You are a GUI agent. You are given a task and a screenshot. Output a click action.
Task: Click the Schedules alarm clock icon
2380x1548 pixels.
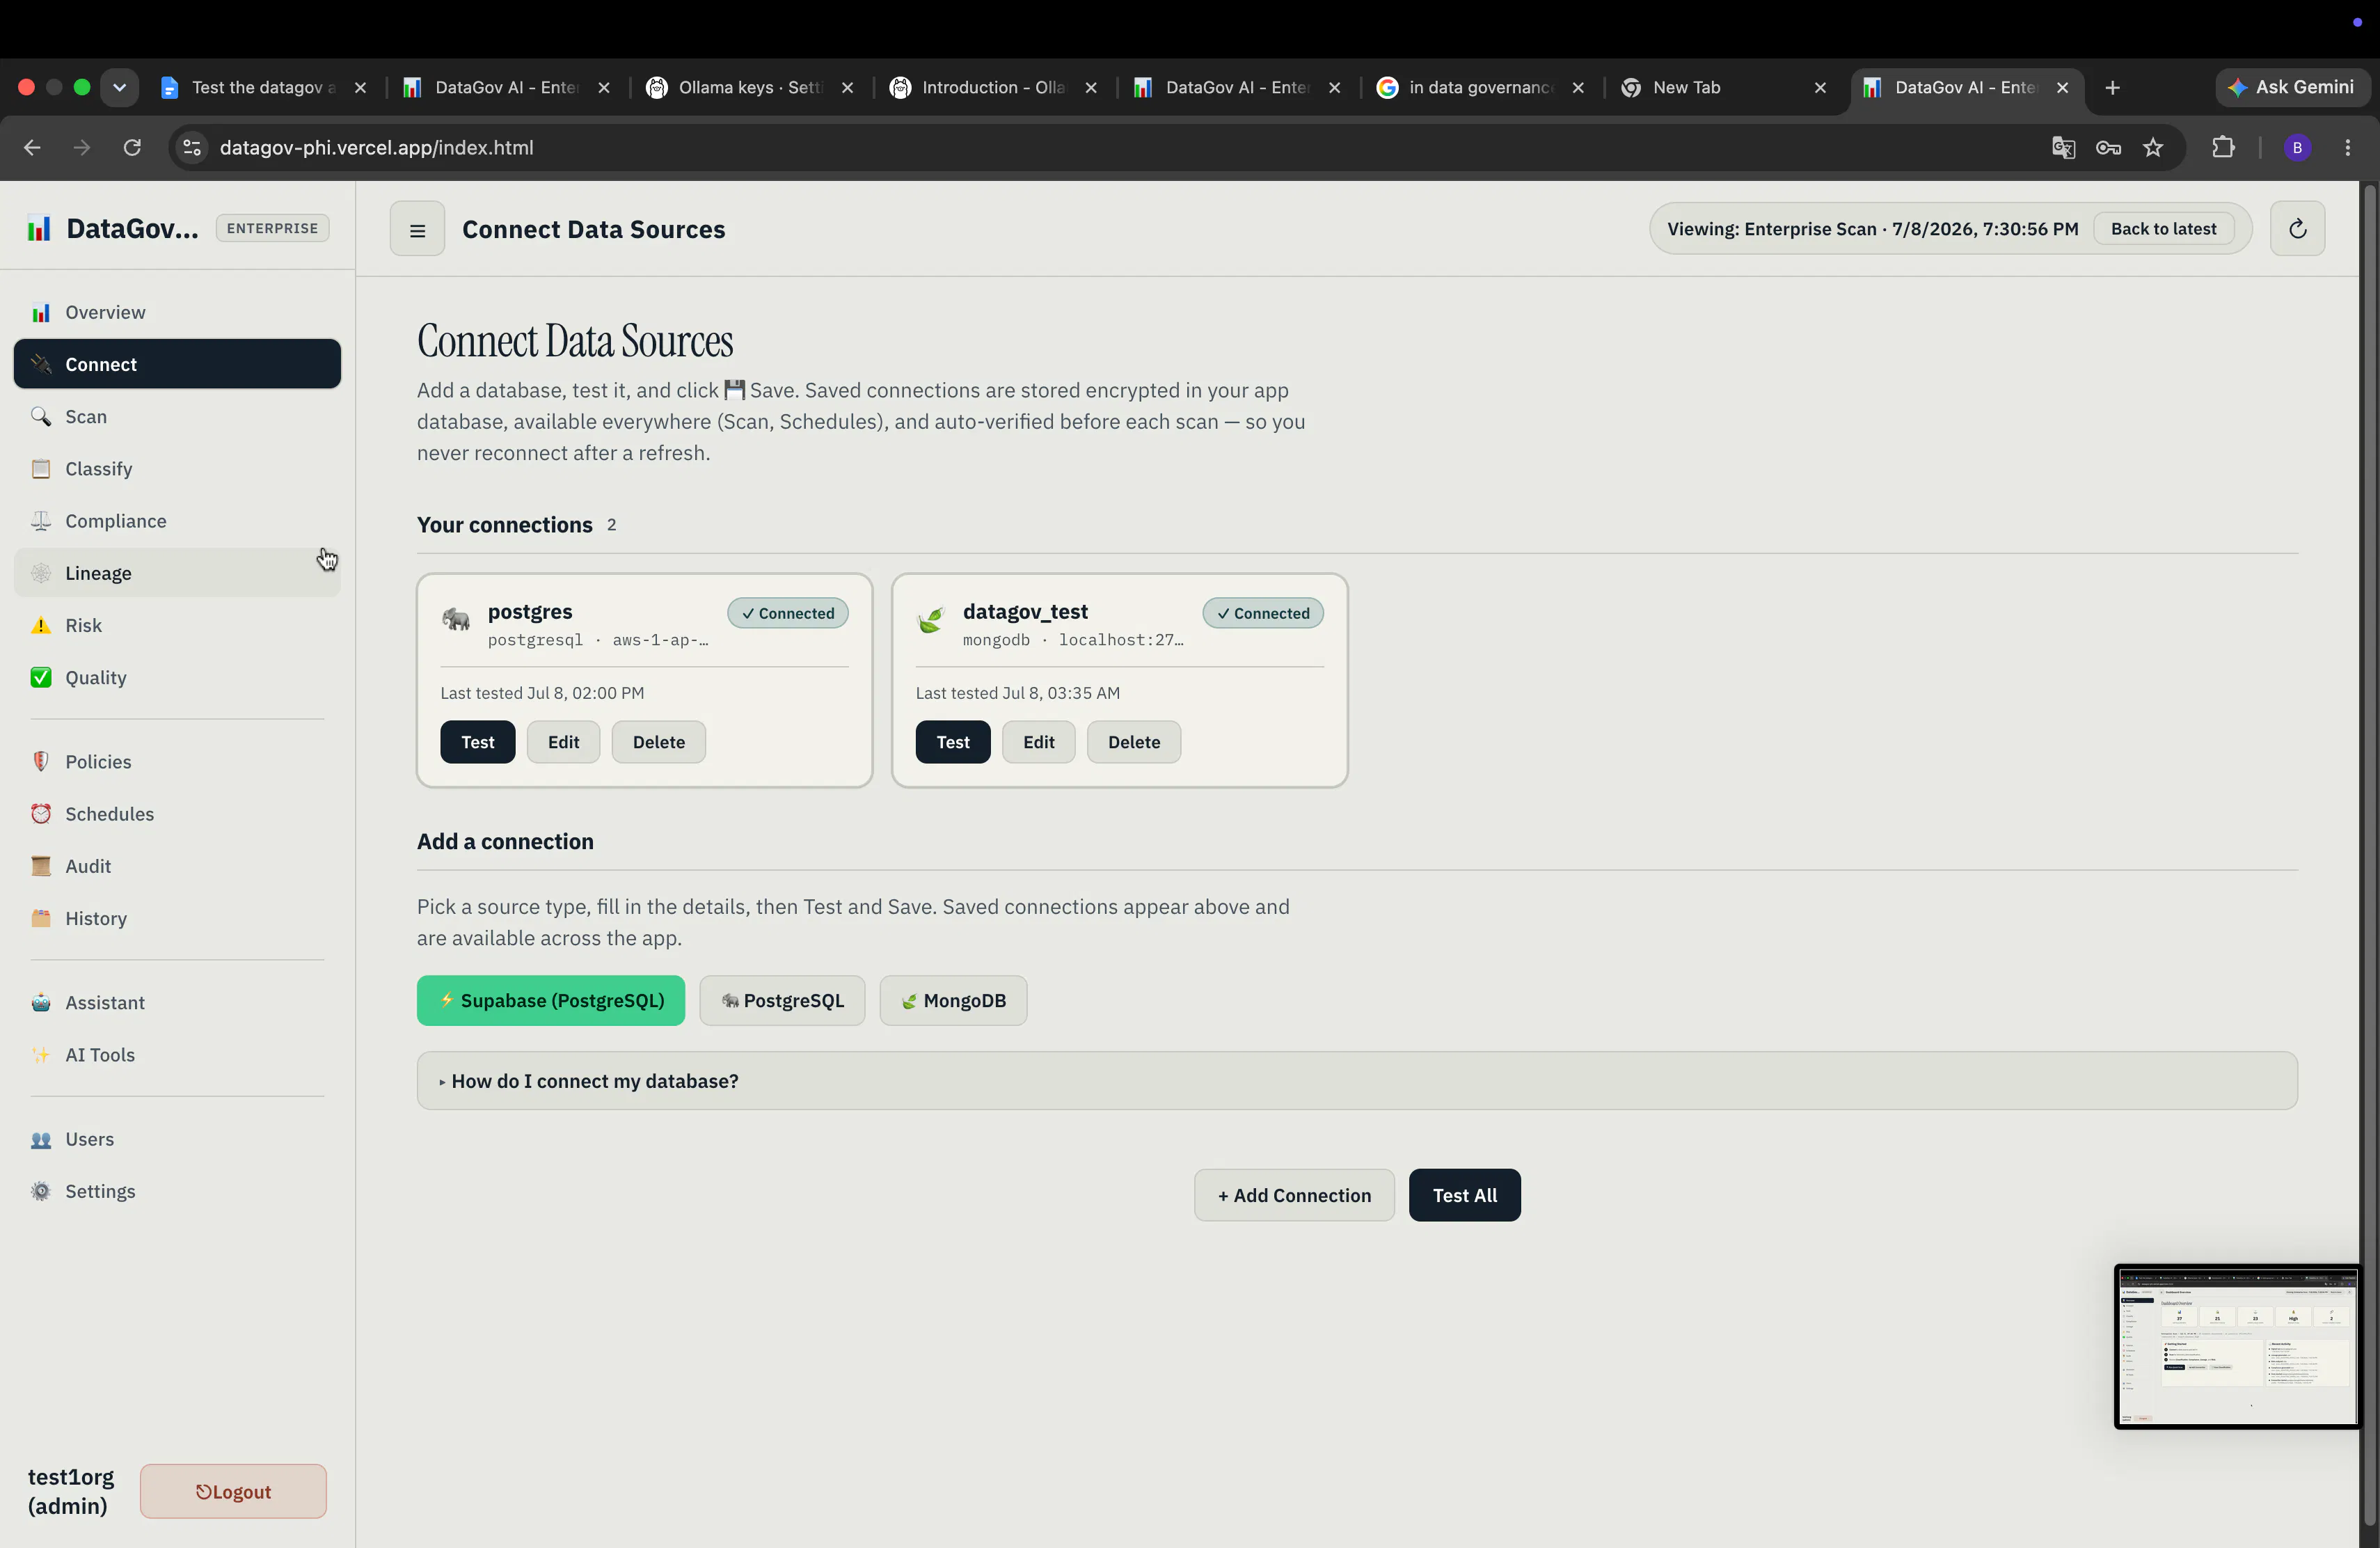[41, 813]
